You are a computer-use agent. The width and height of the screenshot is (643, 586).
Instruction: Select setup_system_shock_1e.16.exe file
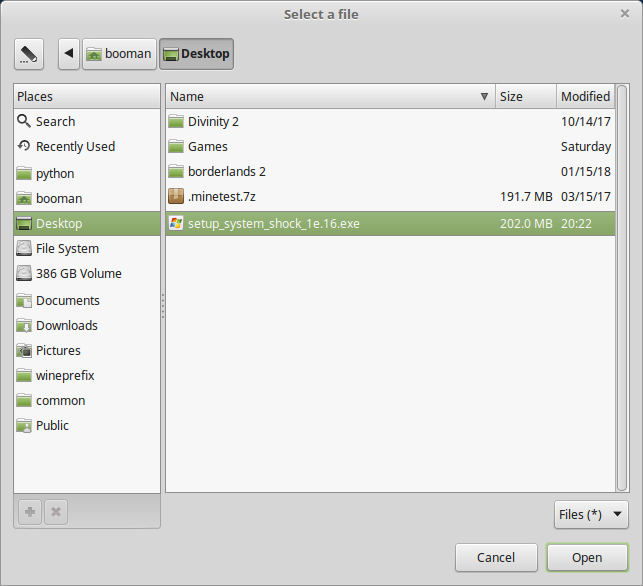390,223
